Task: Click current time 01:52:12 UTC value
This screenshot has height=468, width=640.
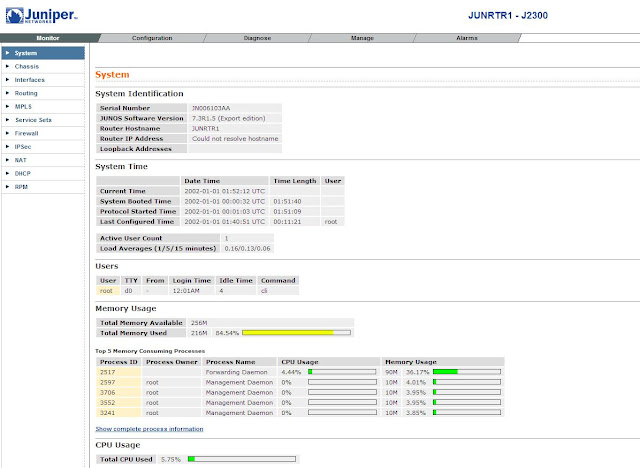Action: pyautogui.click(x=224, y=191)
